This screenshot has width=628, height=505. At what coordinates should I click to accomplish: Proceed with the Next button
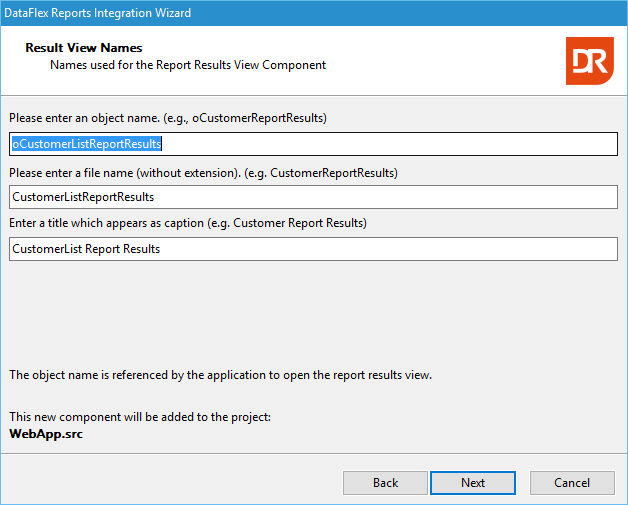point(473,483)
